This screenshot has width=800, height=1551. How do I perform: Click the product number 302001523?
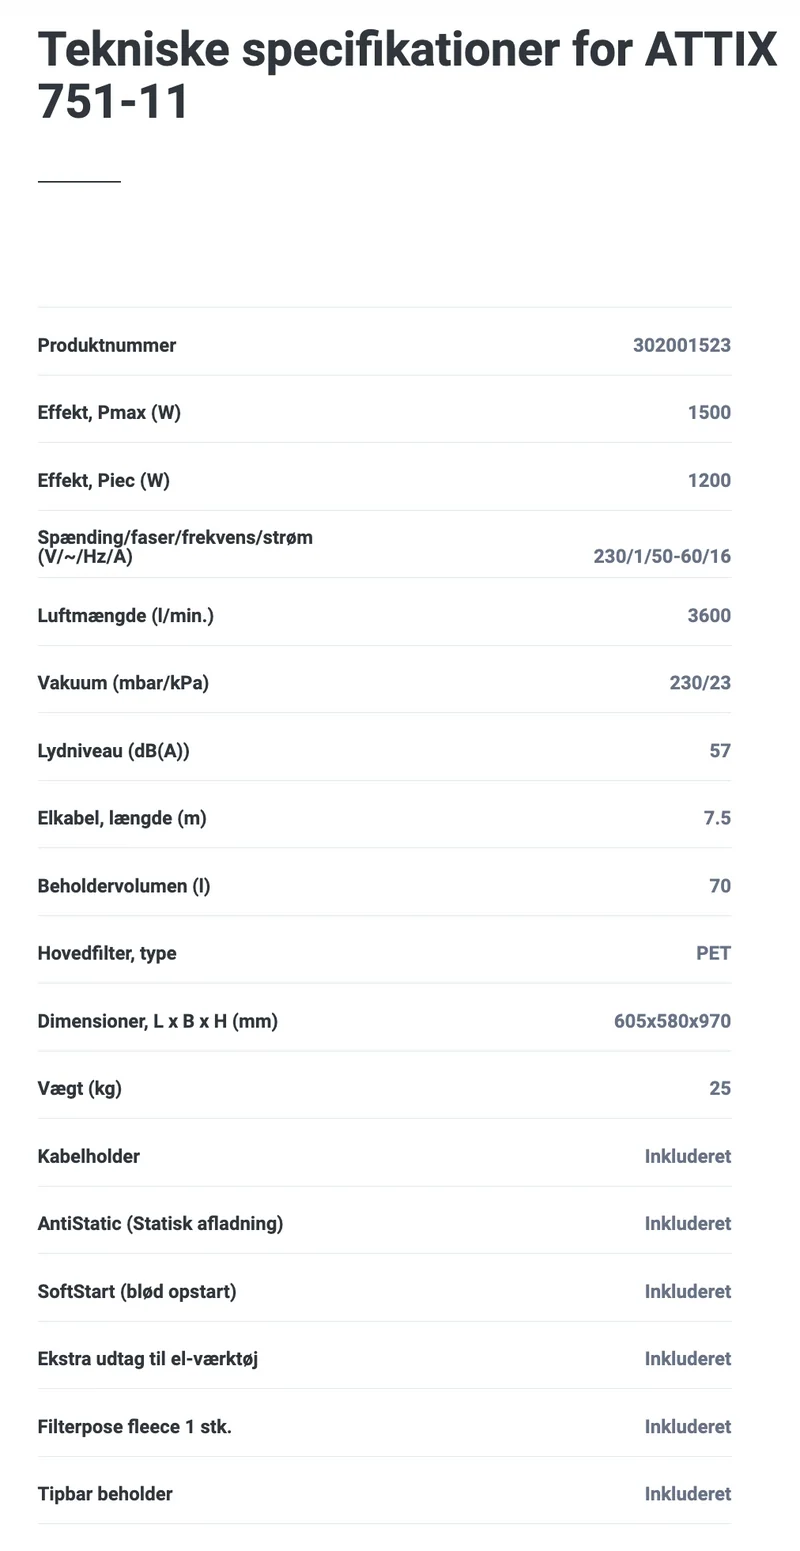(x=682, y=345)
